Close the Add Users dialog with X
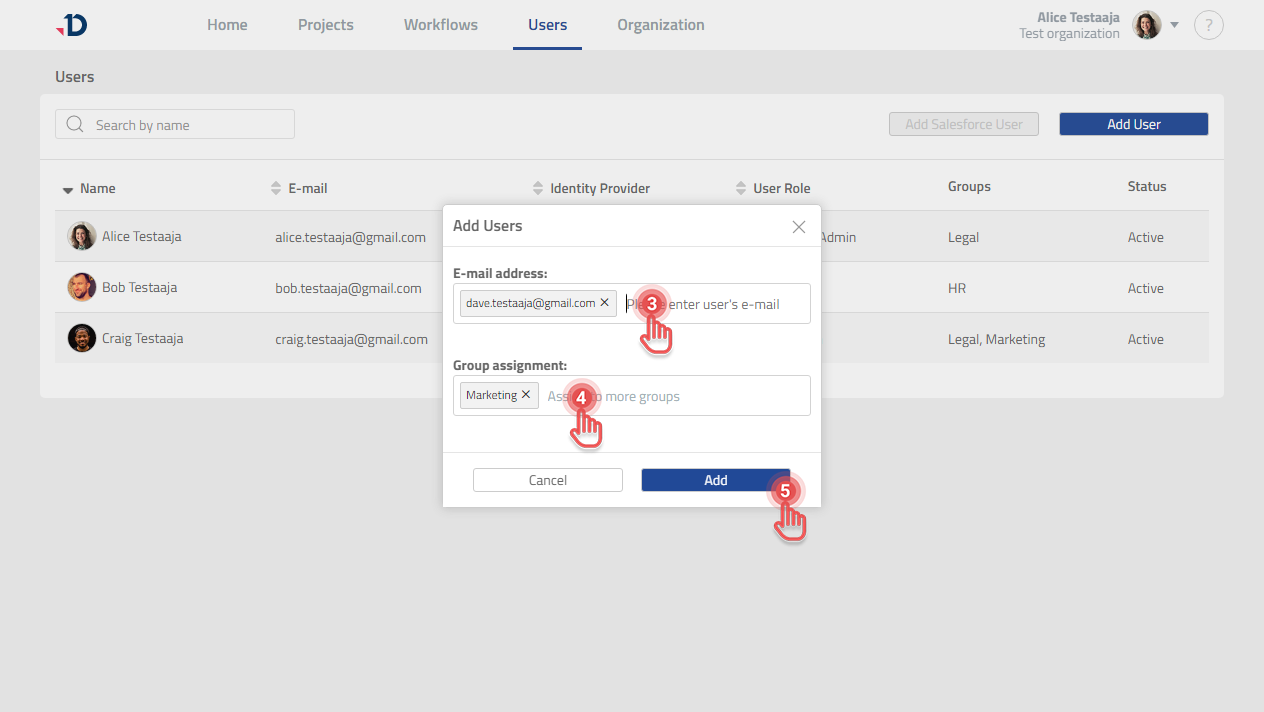 tap(798, 227)
